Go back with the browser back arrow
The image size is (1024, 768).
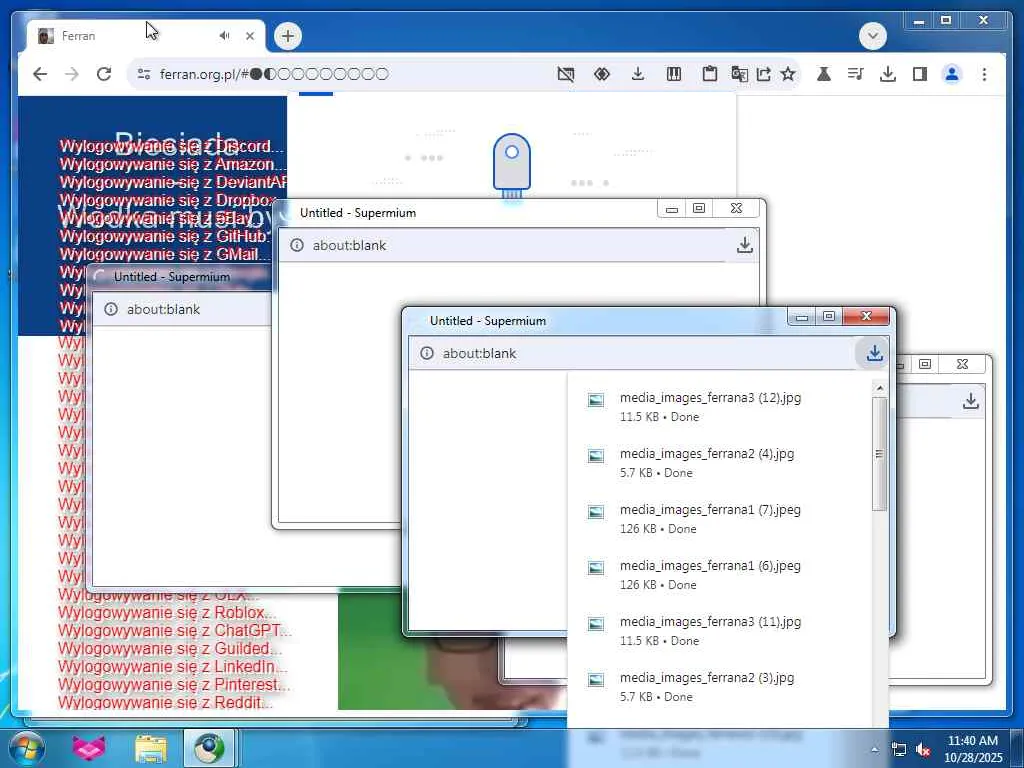click(40, 74)
